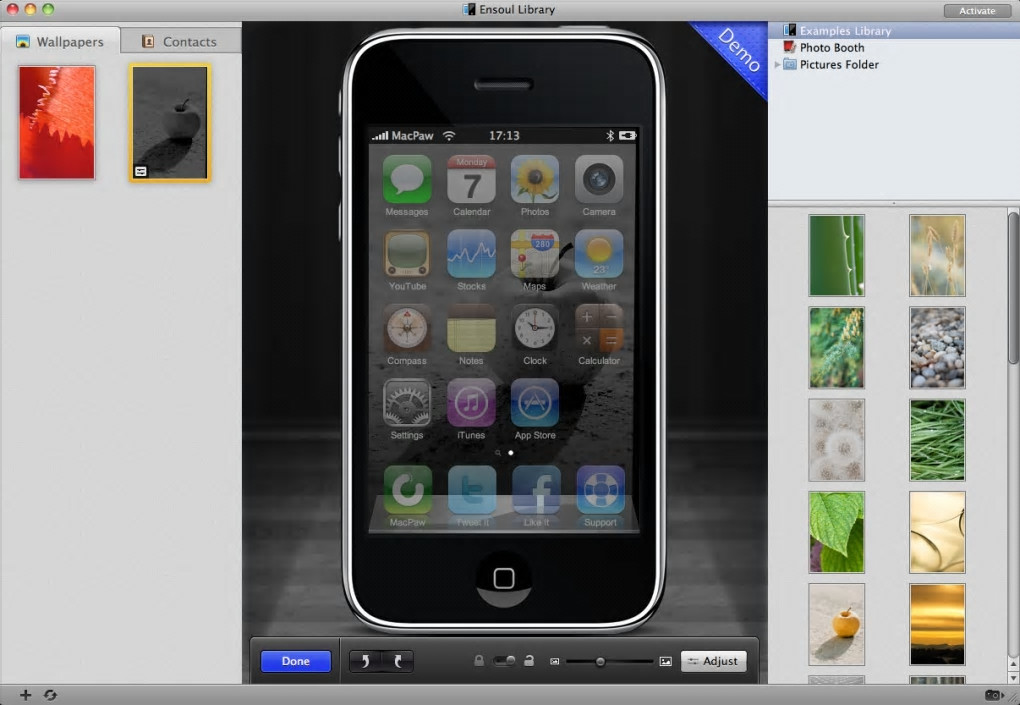The height and width of the screenshot is (705, 1020).
Task: Switch to the Contacts tab
Action: pos(181,41)
